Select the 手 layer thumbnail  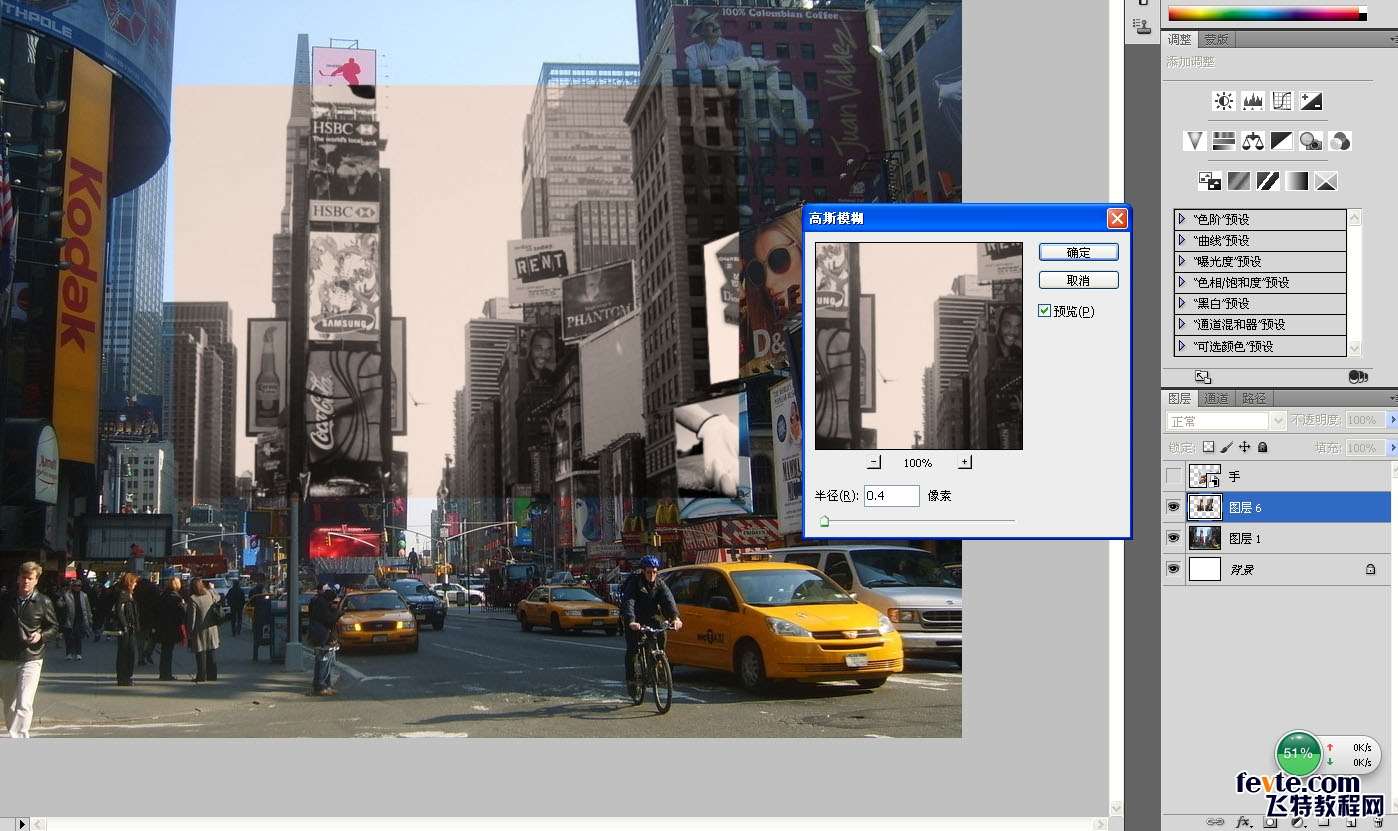(1204, 477)
